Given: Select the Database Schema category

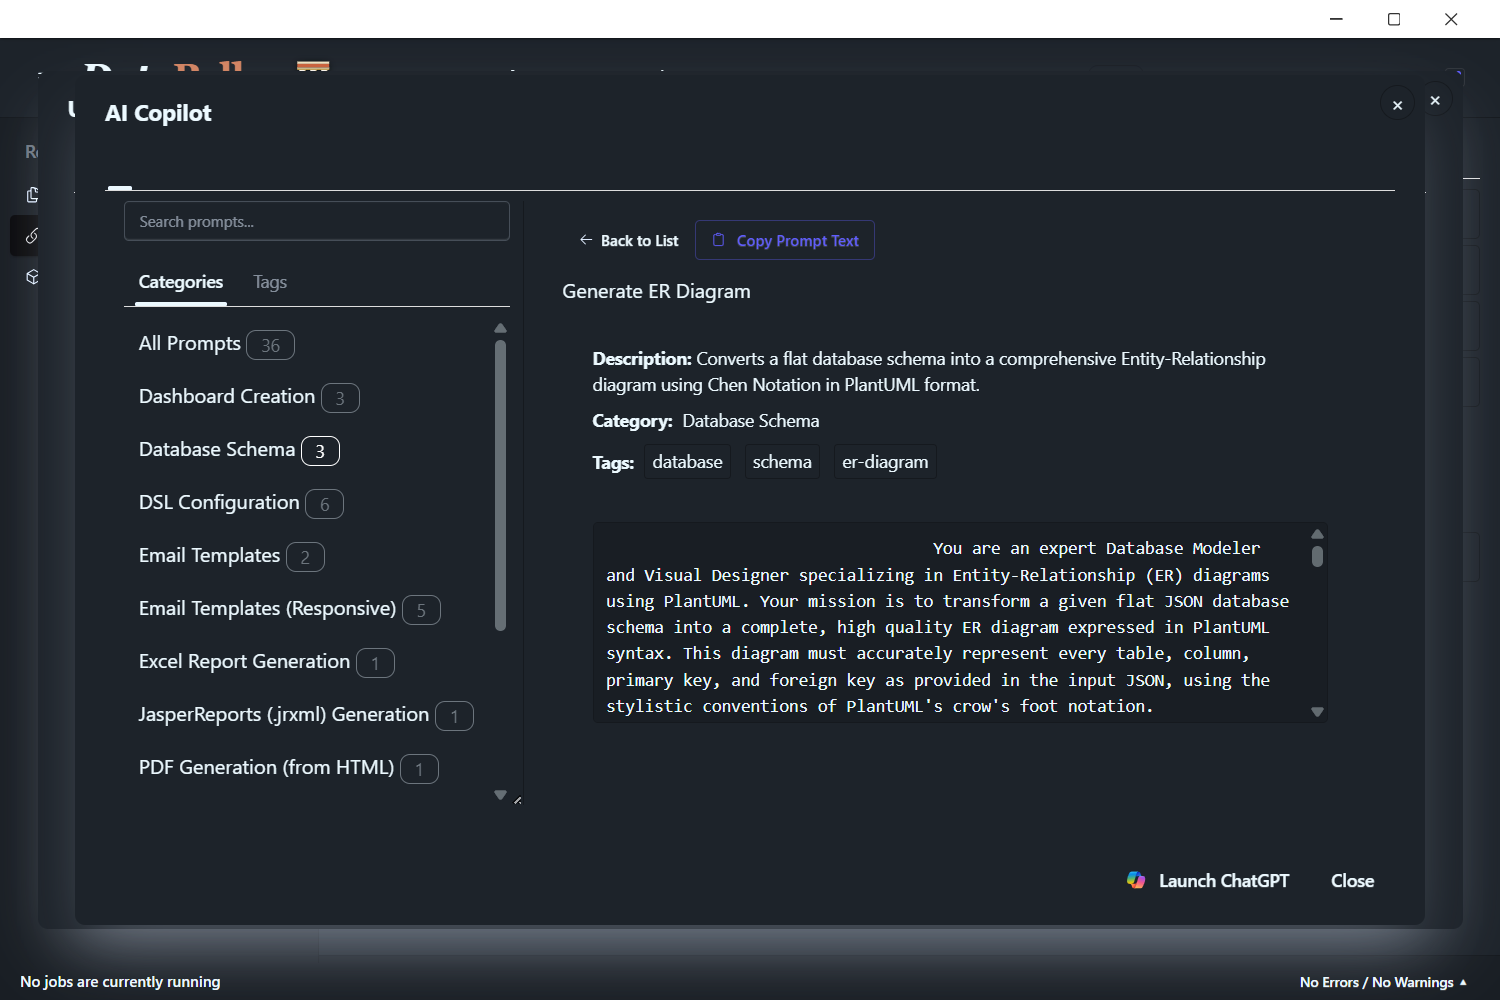Looking at the screenshot, I should click(239, 450).
